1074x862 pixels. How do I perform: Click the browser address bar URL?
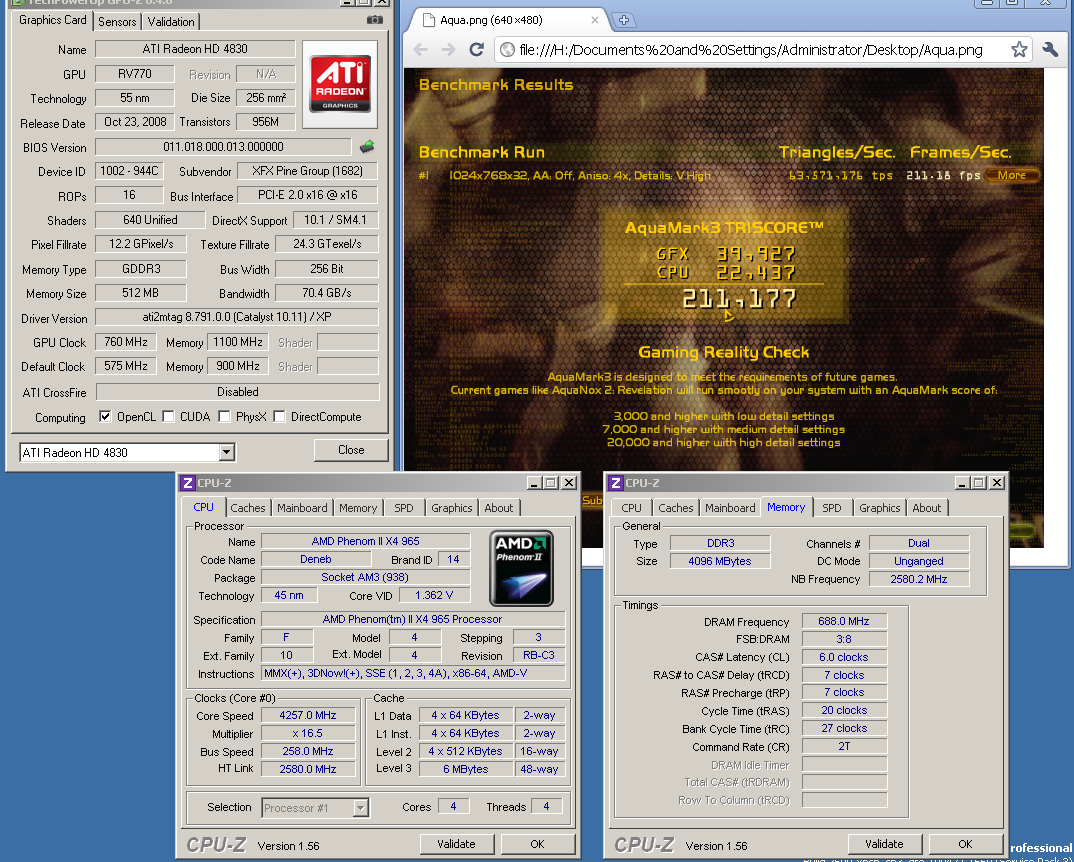click(751, 49)
